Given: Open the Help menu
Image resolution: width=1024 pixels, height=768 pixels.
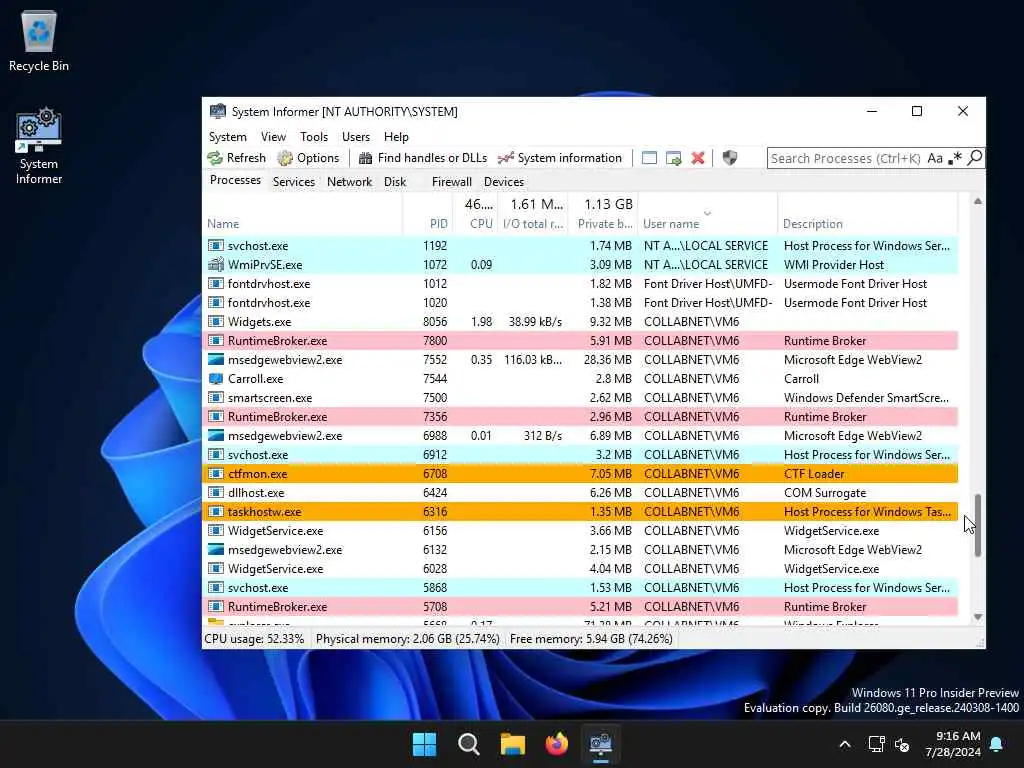Looking at the screenshot, I should [396, 136].
